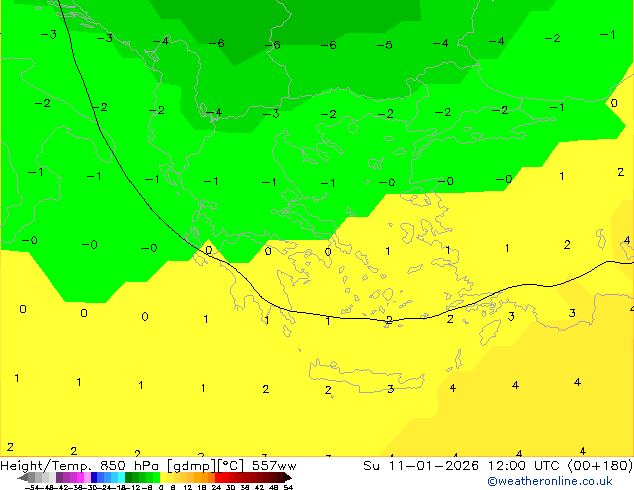The height and width of the screenshot is (490, 634).
Task: Select the magenta swatch in the temperature legend
Action: click(80, 477)
